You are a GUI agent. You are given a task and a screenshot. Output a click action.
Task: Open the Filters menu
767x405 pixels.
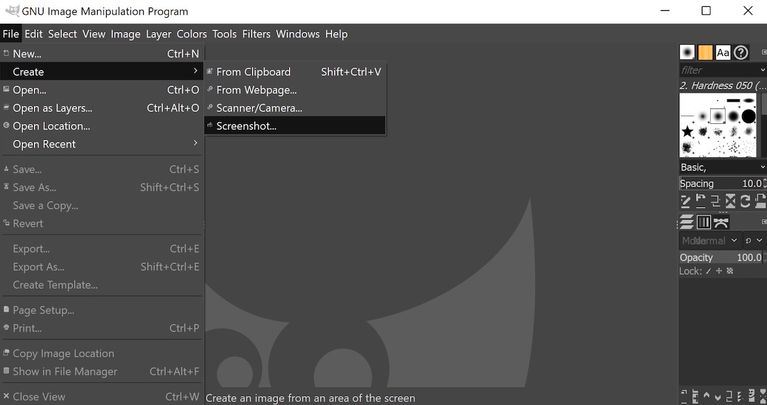[256, 34]
